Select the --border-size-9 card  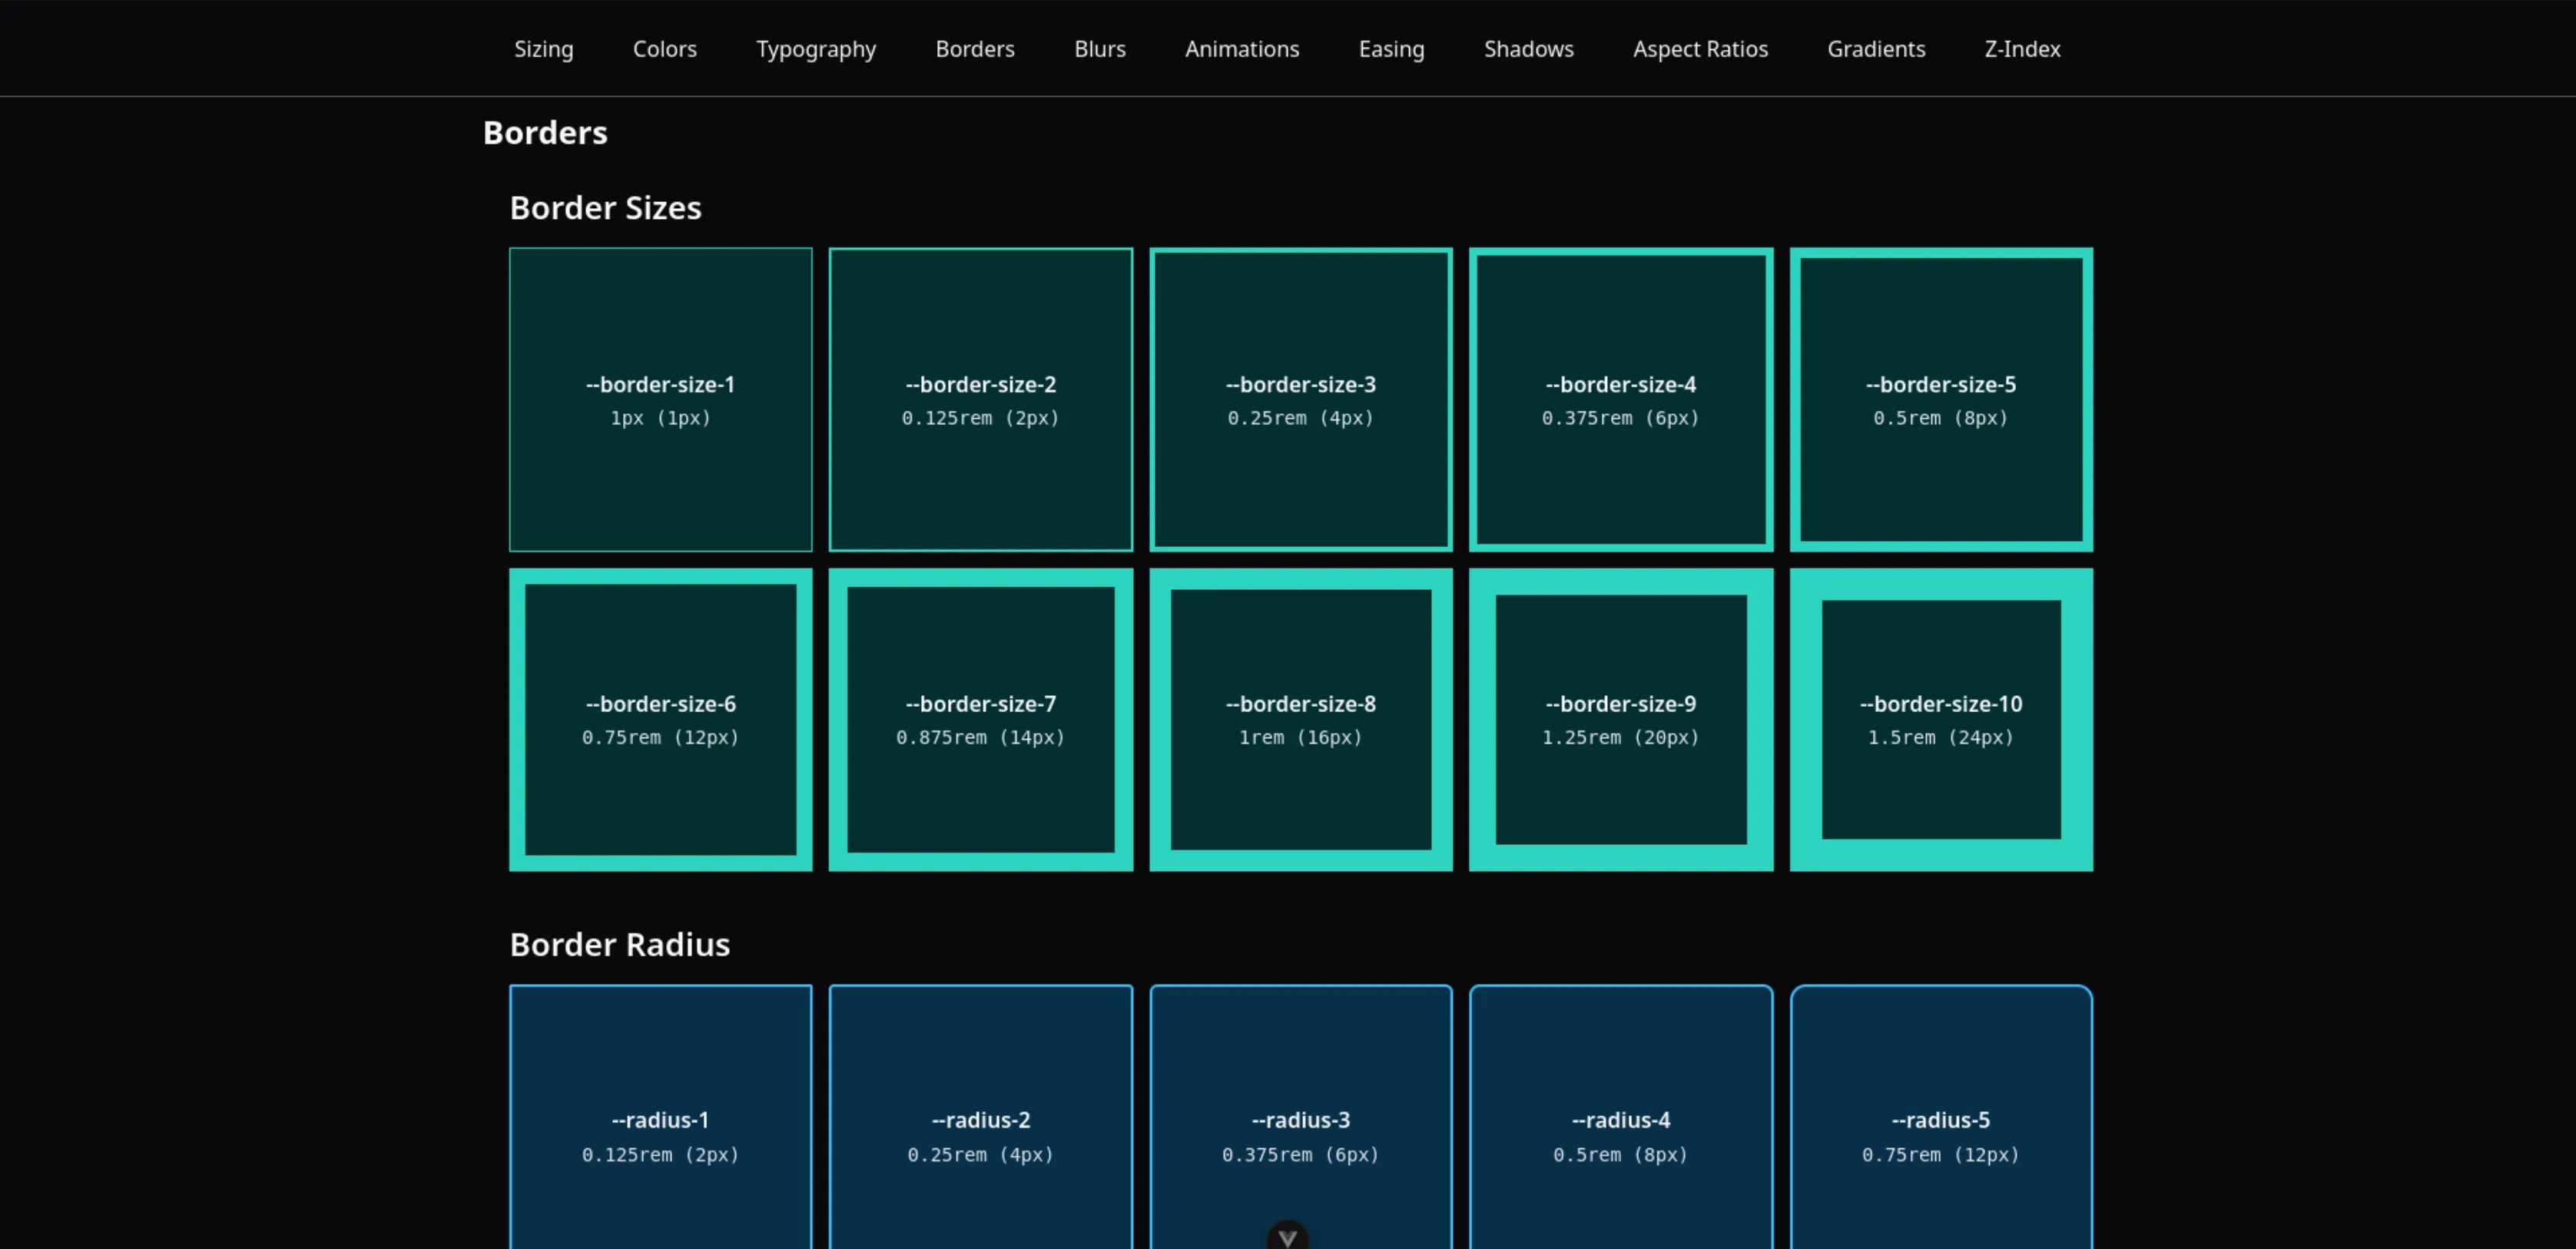coord(1621,720)
